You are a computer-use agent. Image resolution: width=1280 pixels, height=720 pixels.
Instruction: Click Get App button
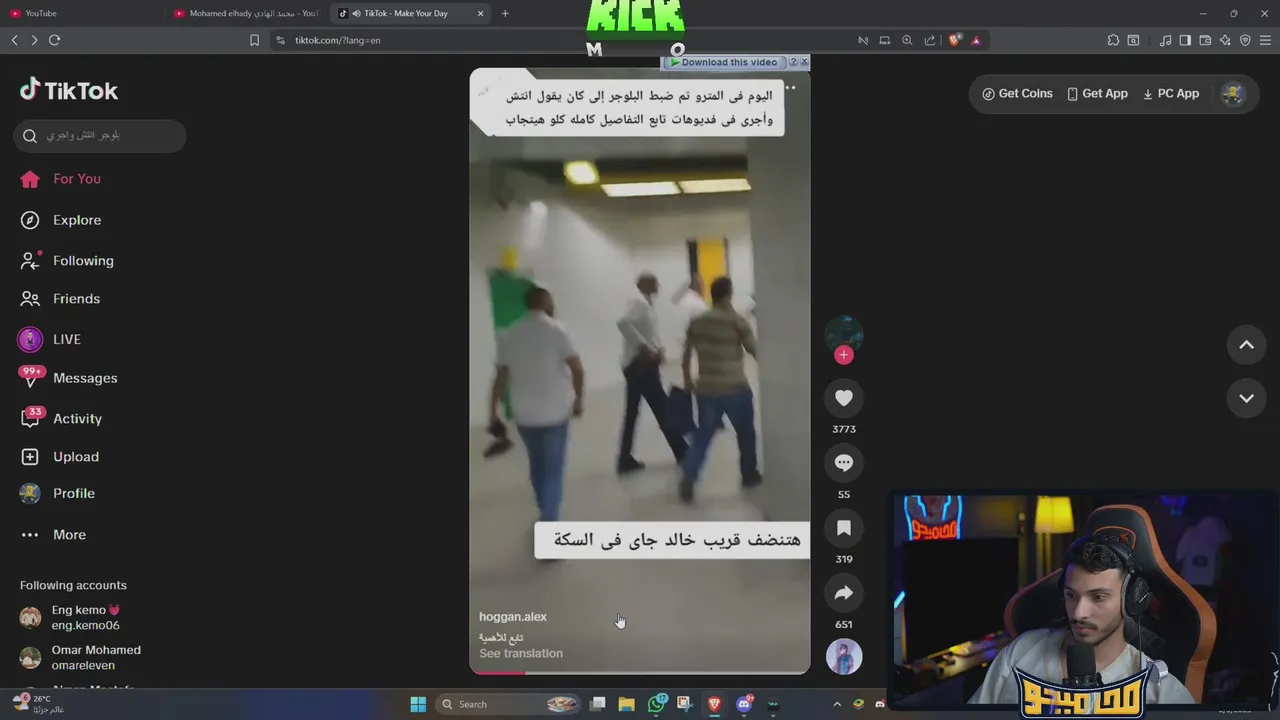pyautogui.click(x=1097, y=94)
